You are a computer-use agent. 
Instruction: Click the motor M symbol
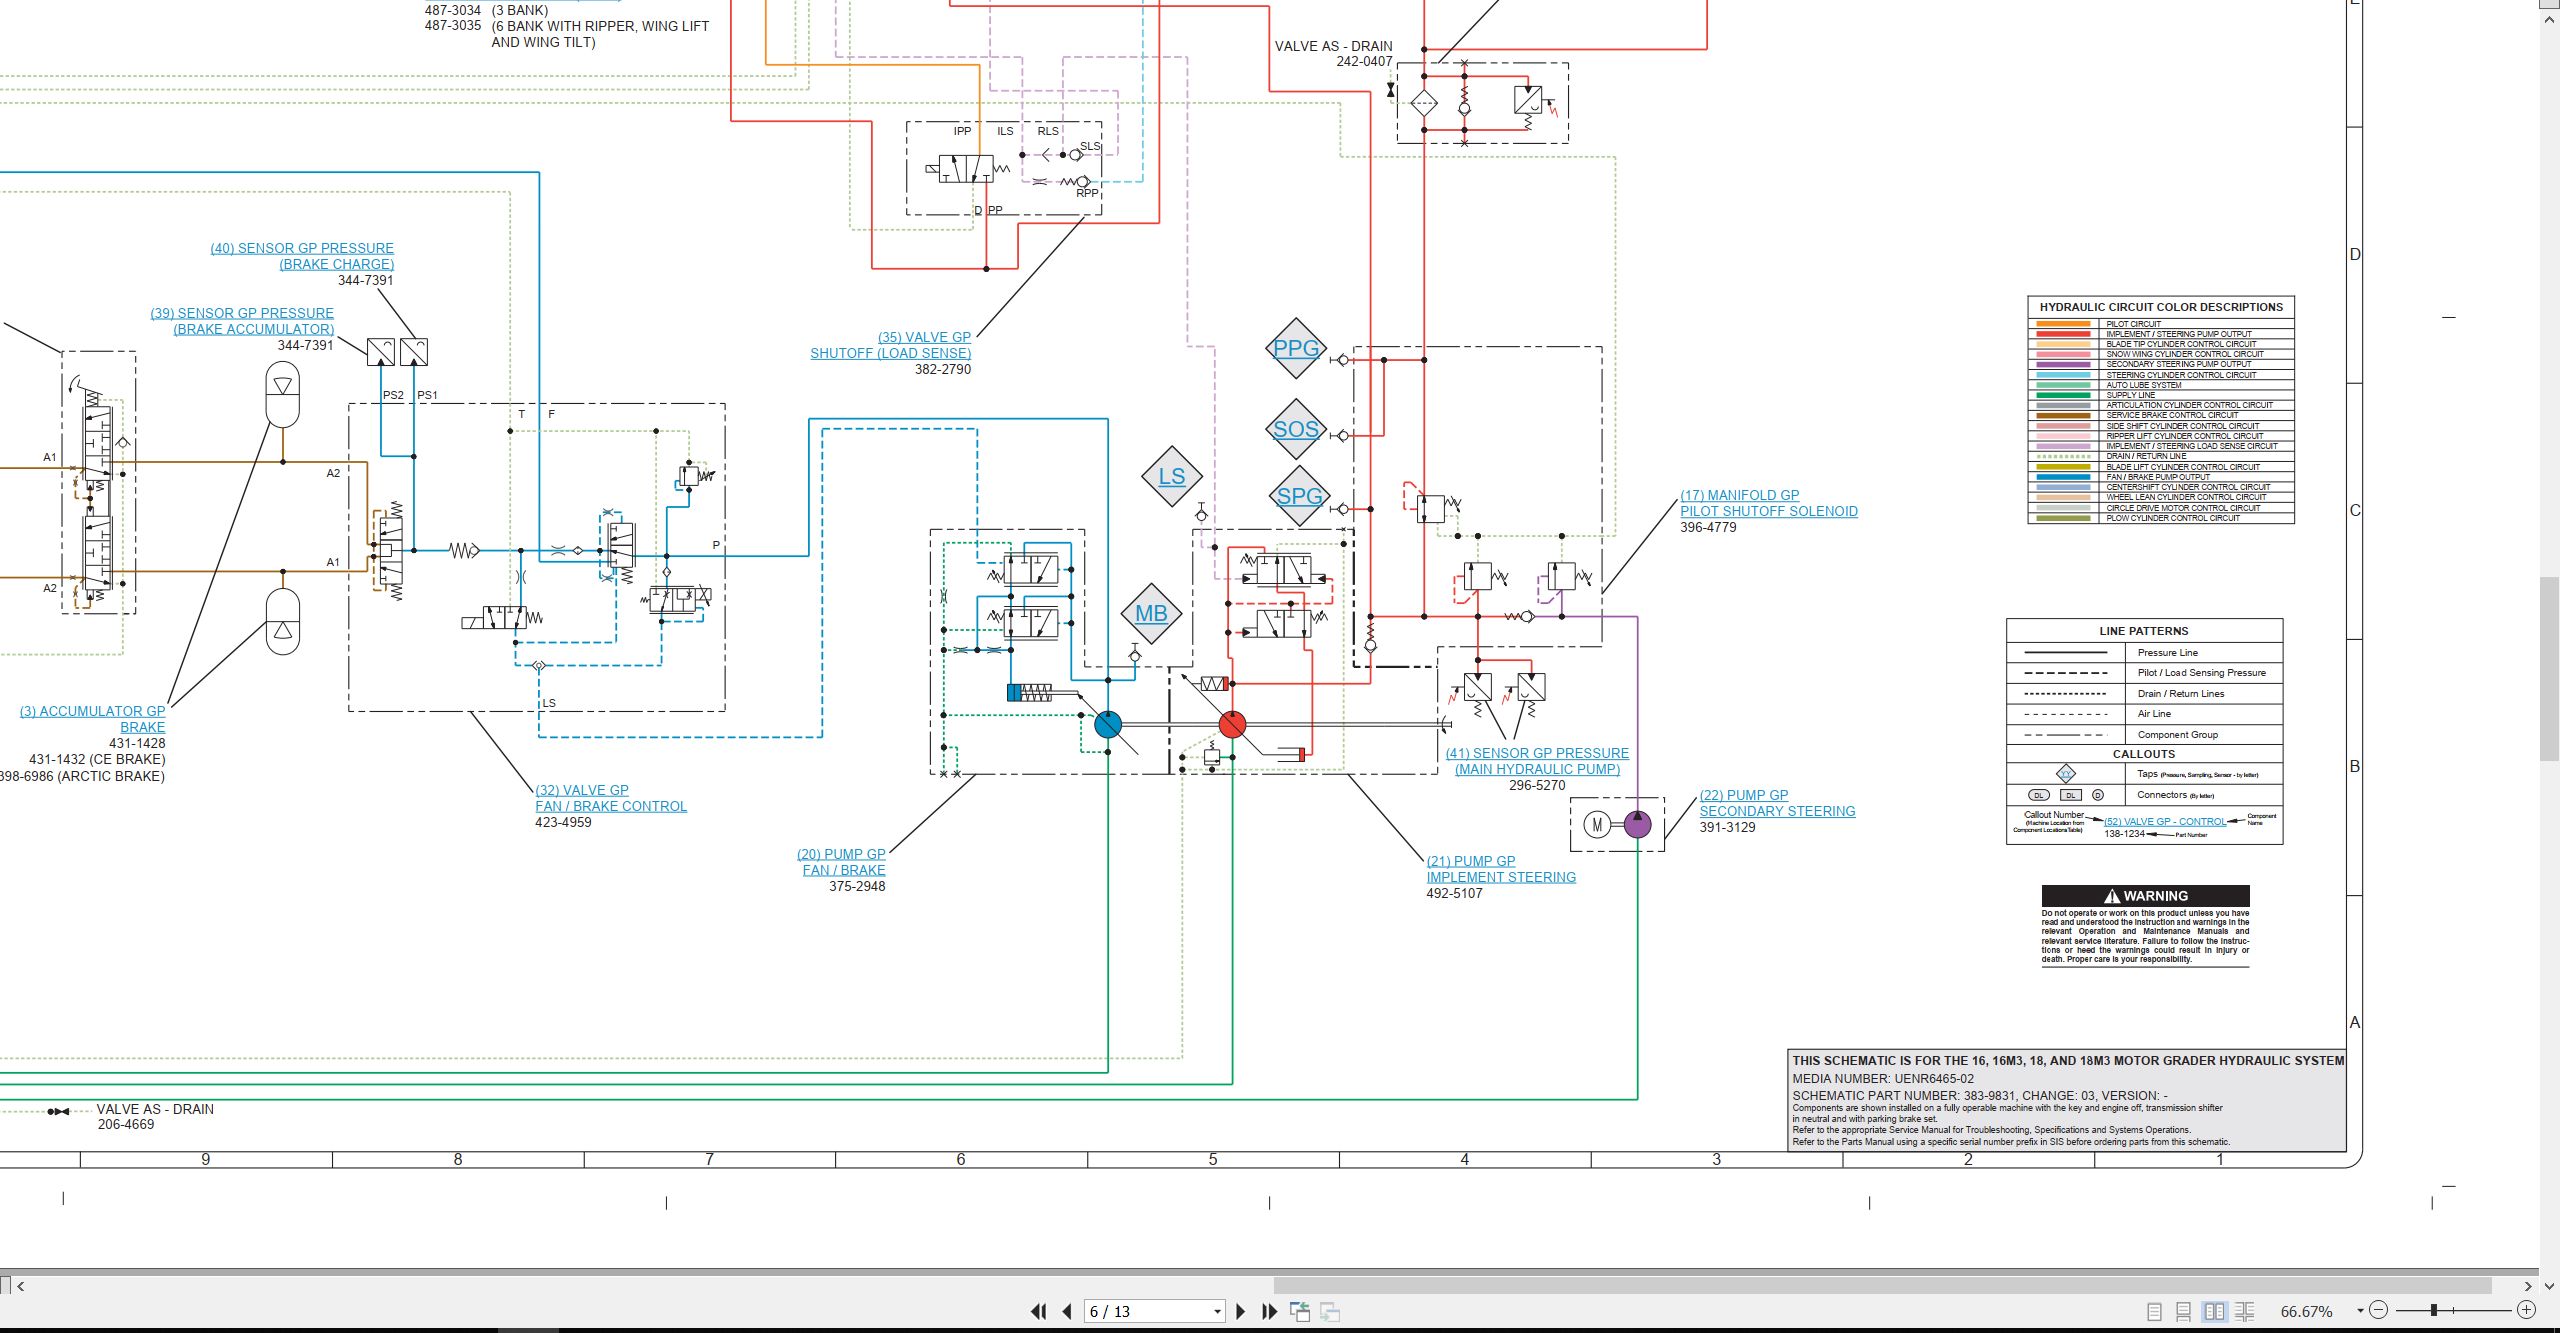(1597, 825)
